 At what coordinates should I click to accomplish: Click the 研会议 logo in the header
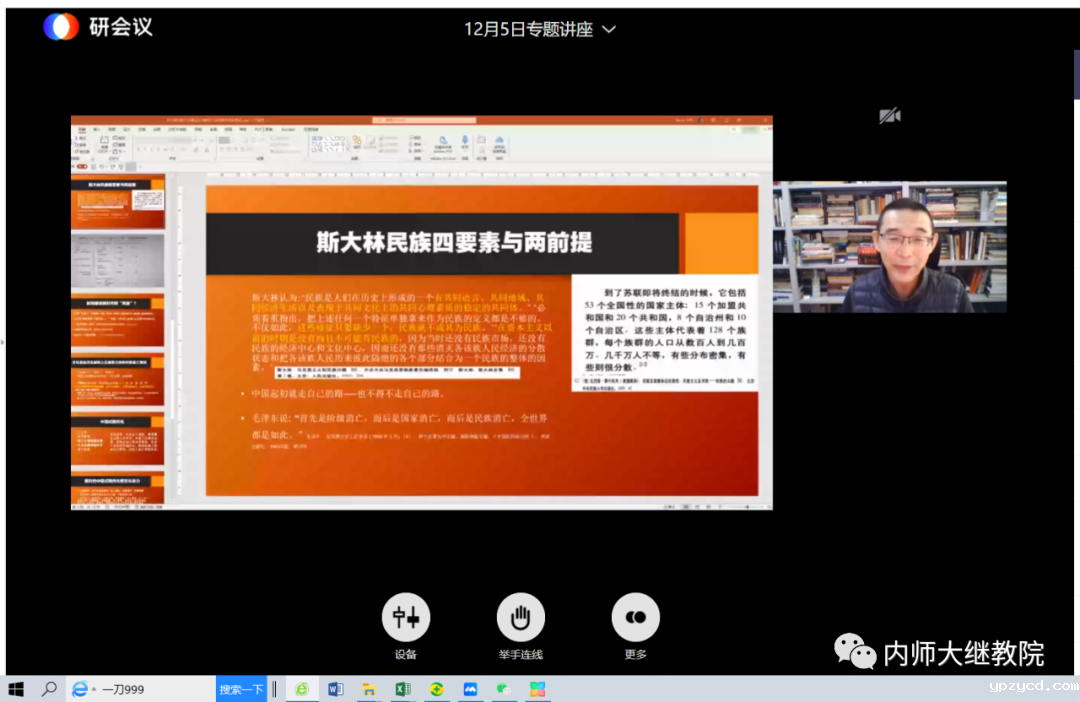coord(97,27)
